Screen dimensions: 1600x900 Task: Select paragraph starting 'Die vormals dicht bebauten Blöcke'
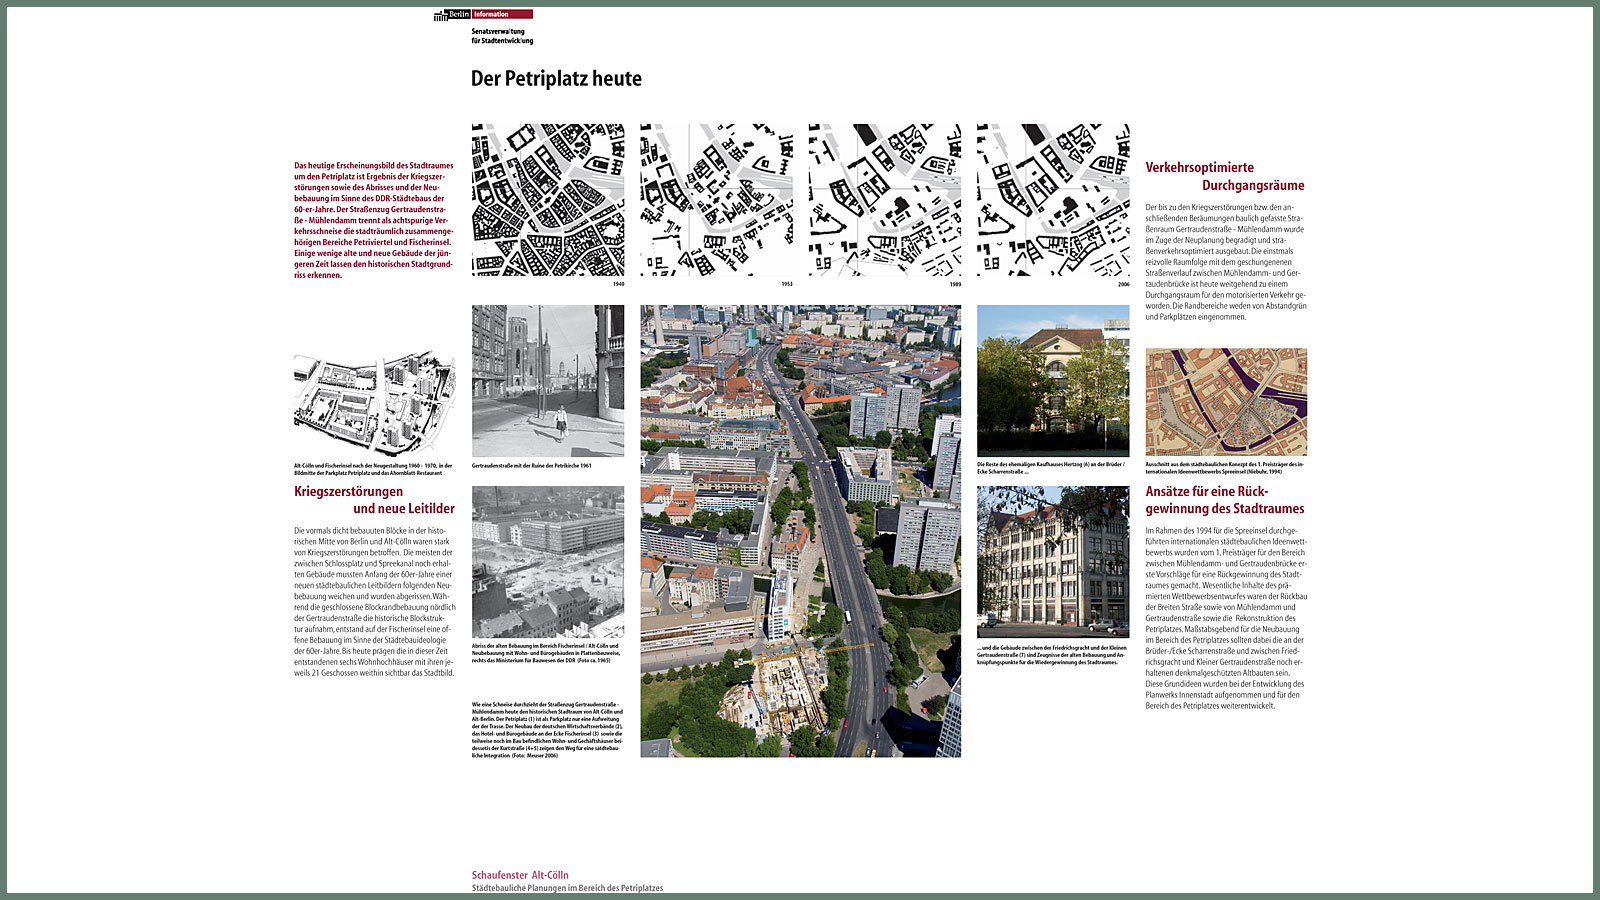pos(374,602)
